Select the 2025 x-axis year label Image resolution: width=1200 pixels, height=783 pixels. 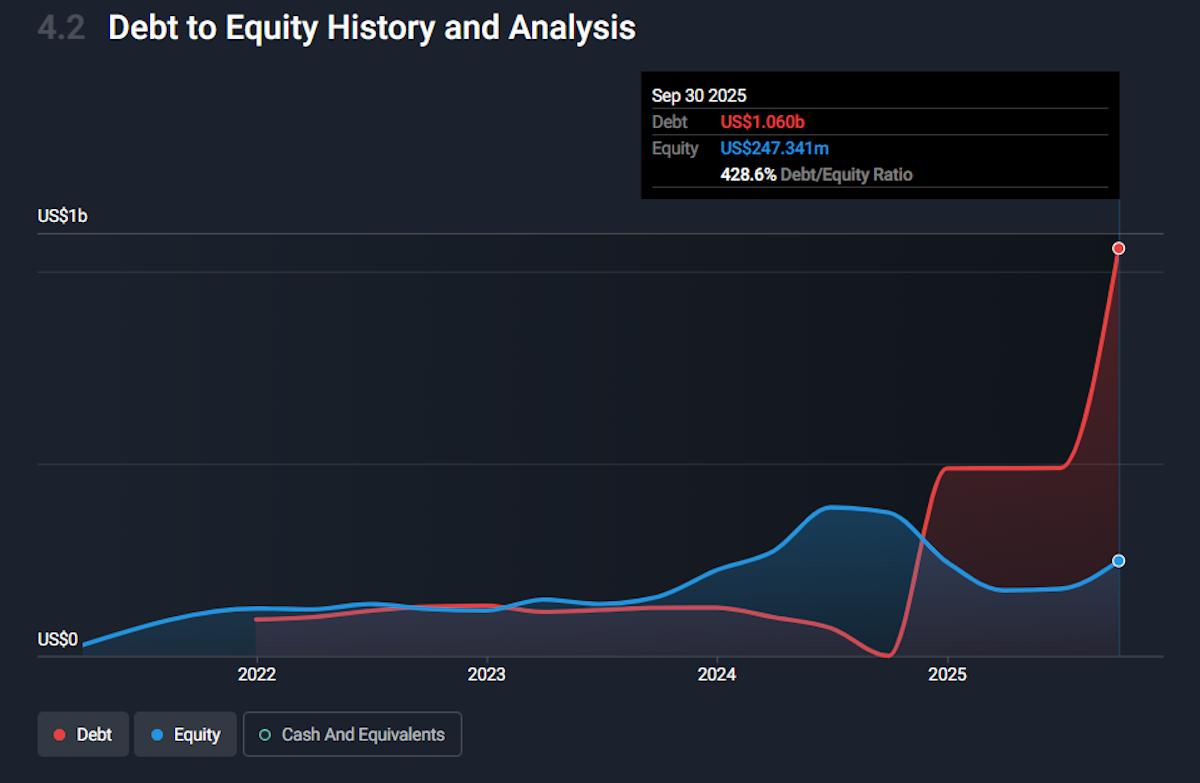(947, 675)
